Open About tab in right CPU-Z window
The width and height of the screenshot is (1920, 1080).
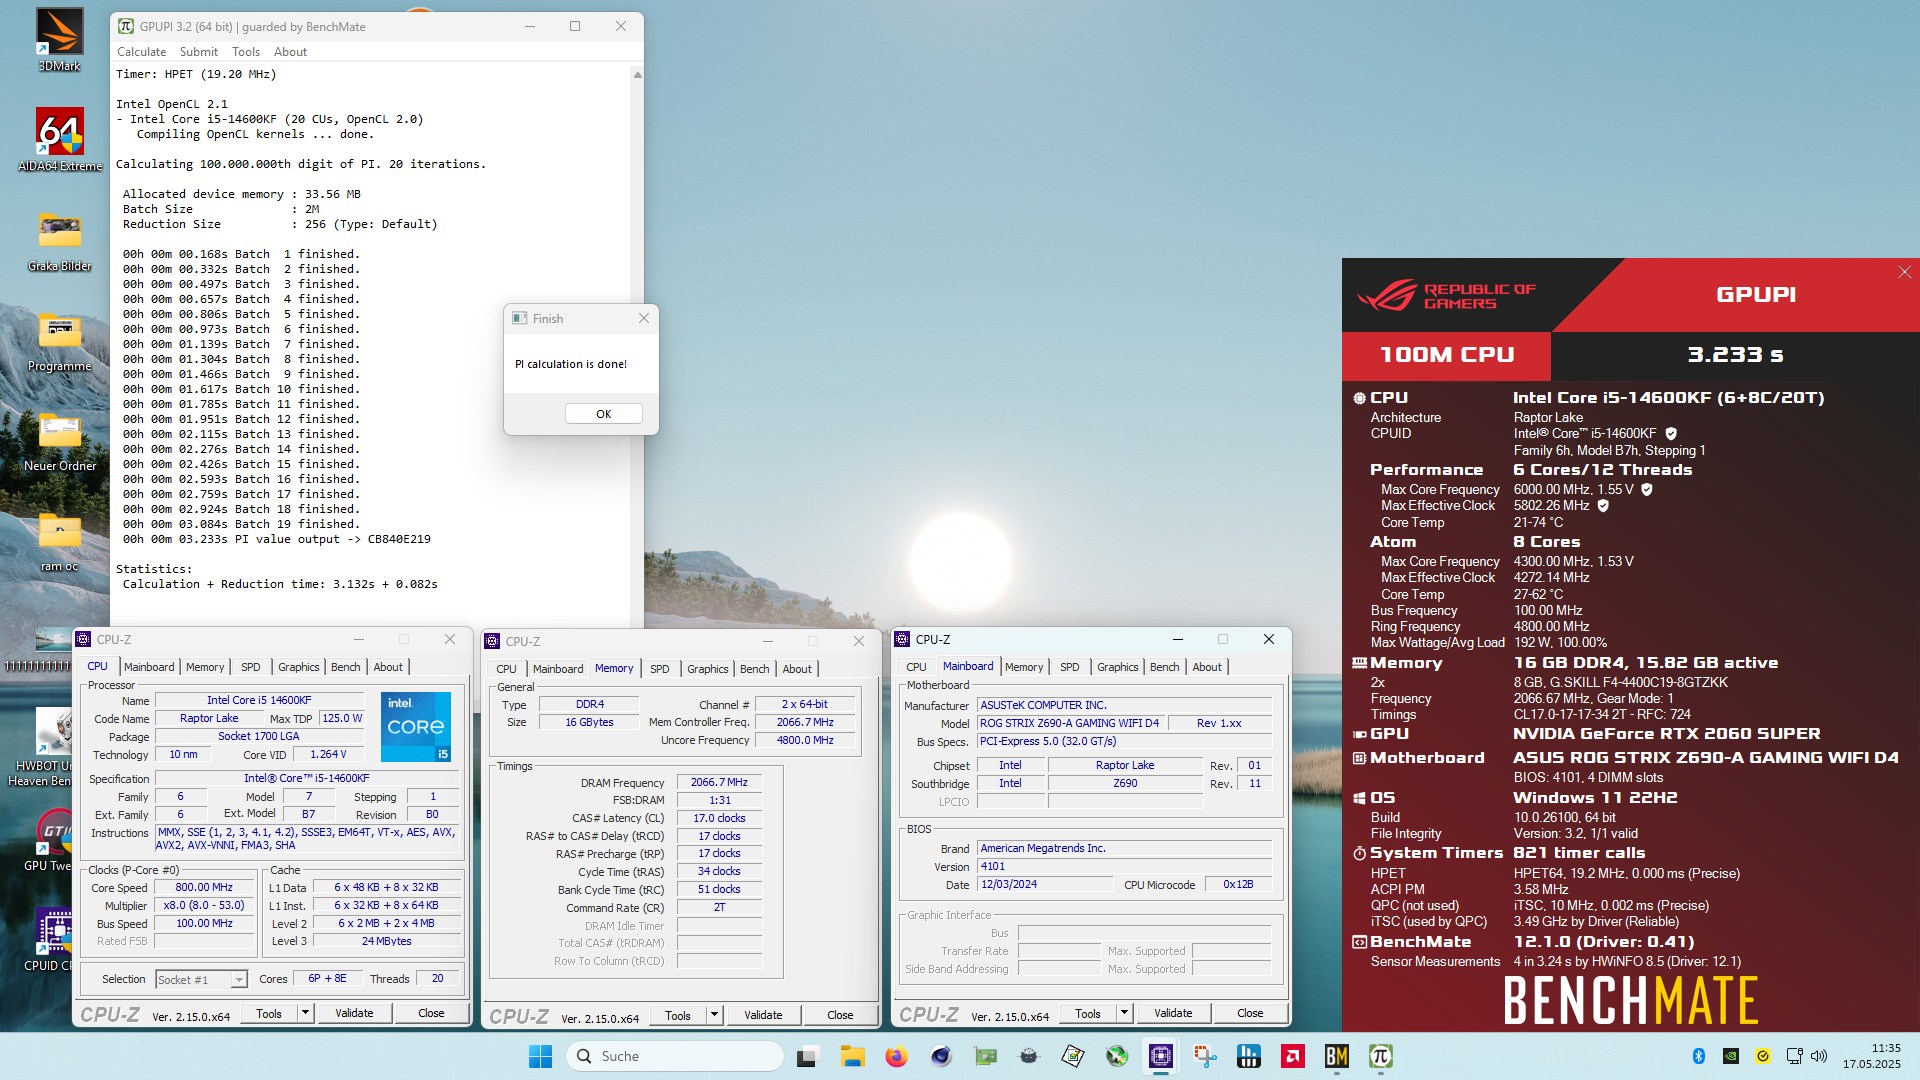1206,667
